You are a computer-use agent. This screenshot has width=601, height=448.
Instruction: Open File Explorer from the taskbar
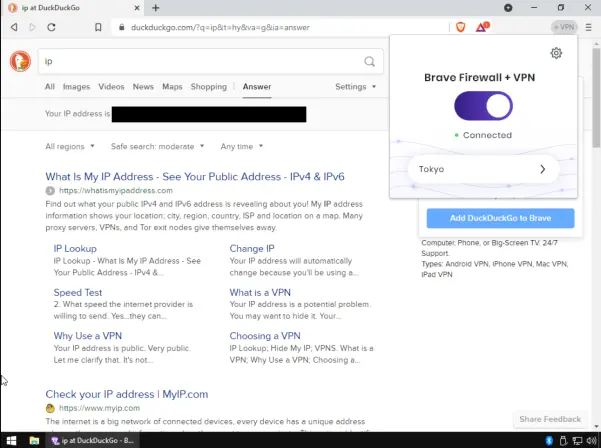coord(34,441)
